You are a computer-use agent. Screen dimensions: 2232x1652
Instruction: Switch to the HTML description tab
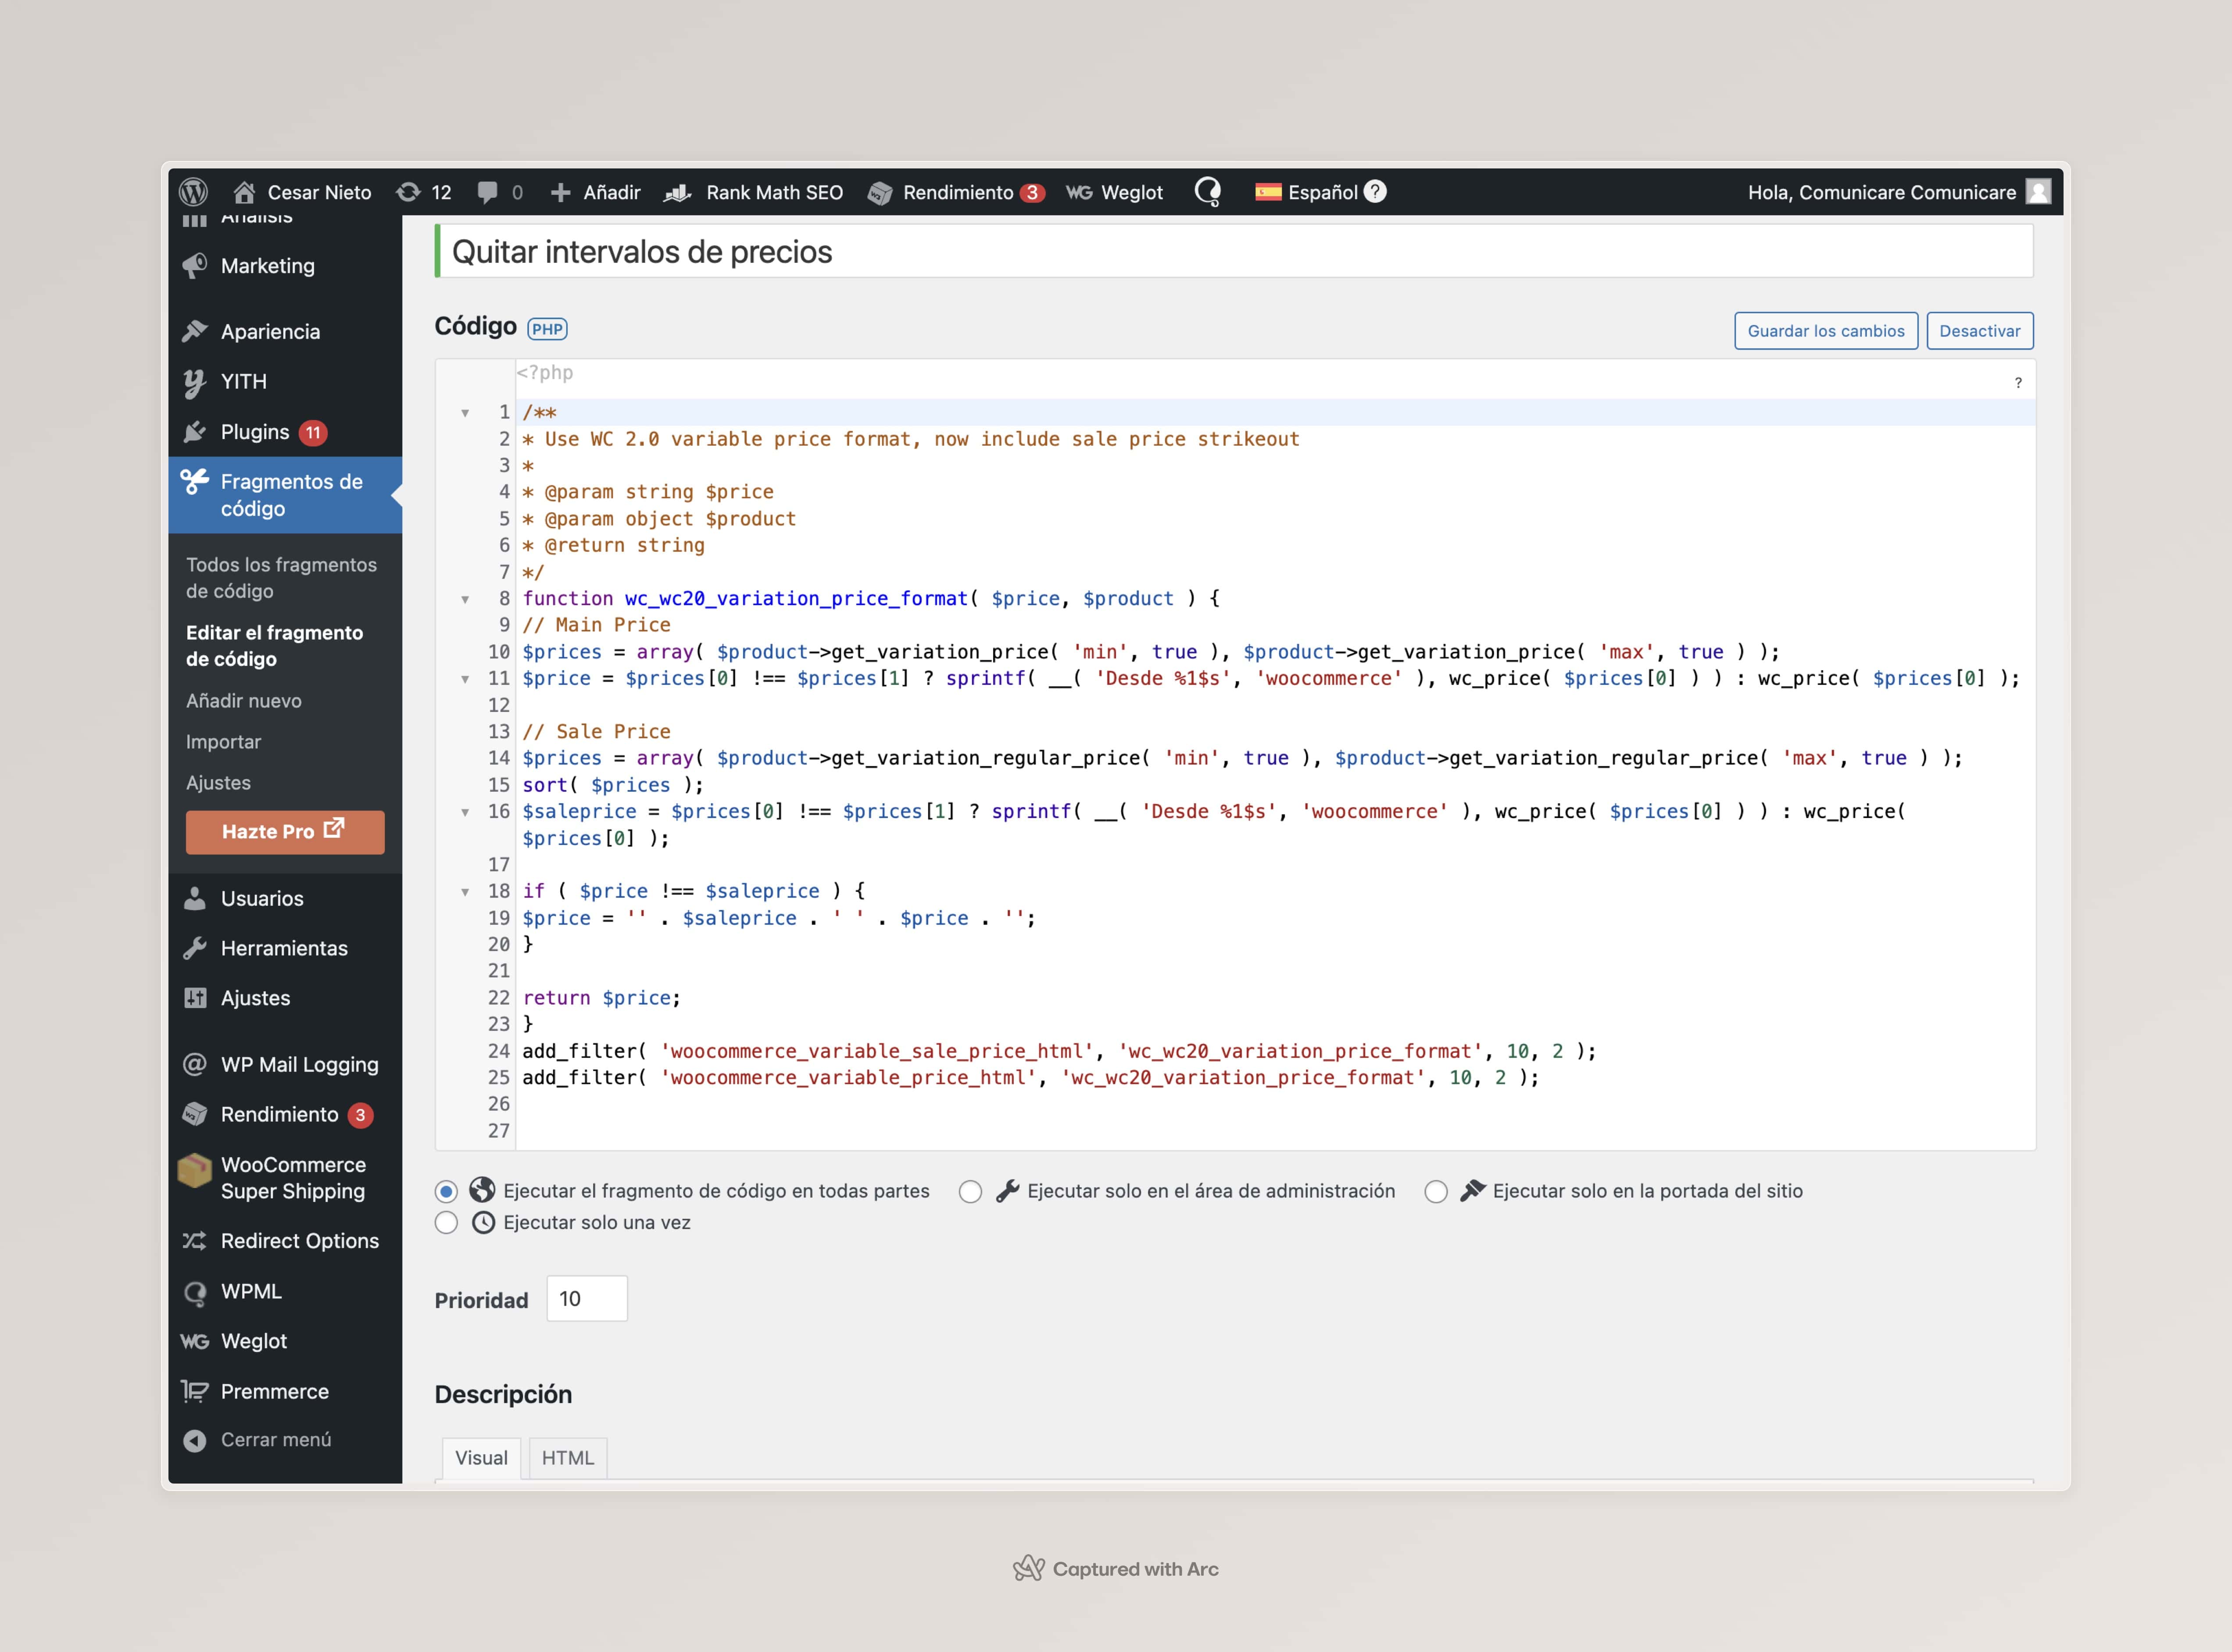(567, 1458)
